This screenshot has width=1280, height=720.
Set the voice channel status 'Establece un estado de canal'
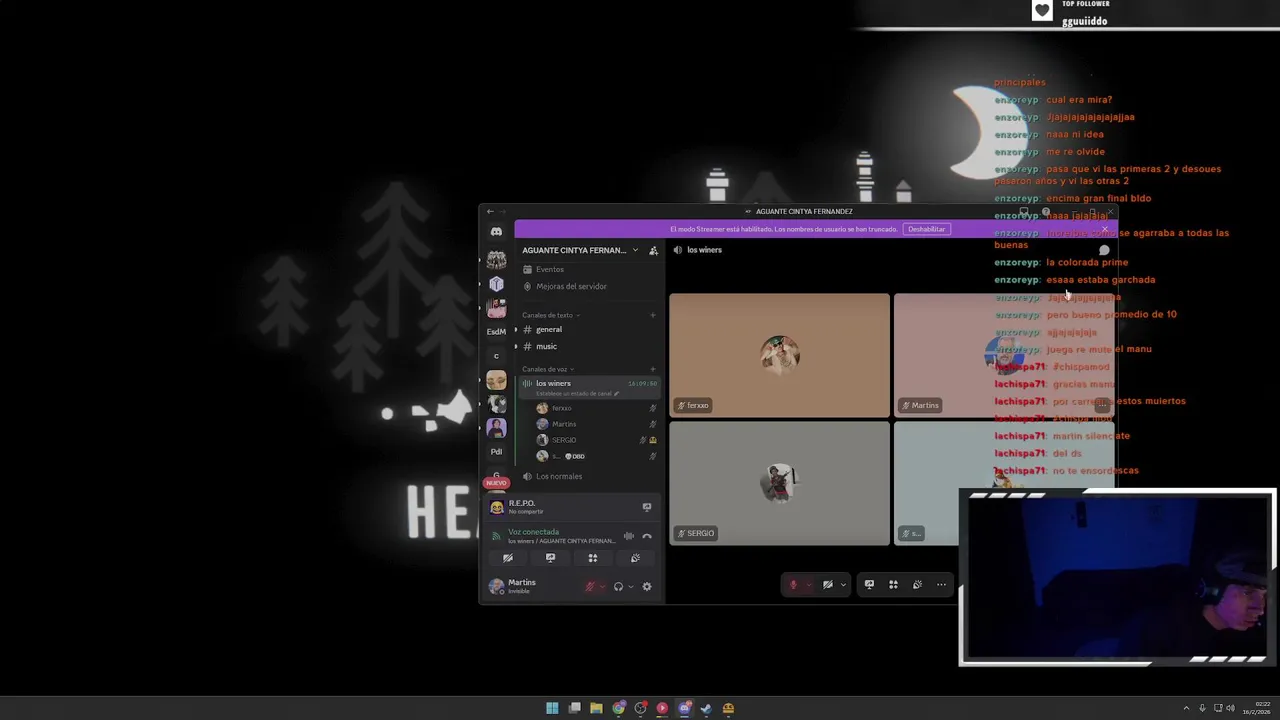(x=578, y=393)
